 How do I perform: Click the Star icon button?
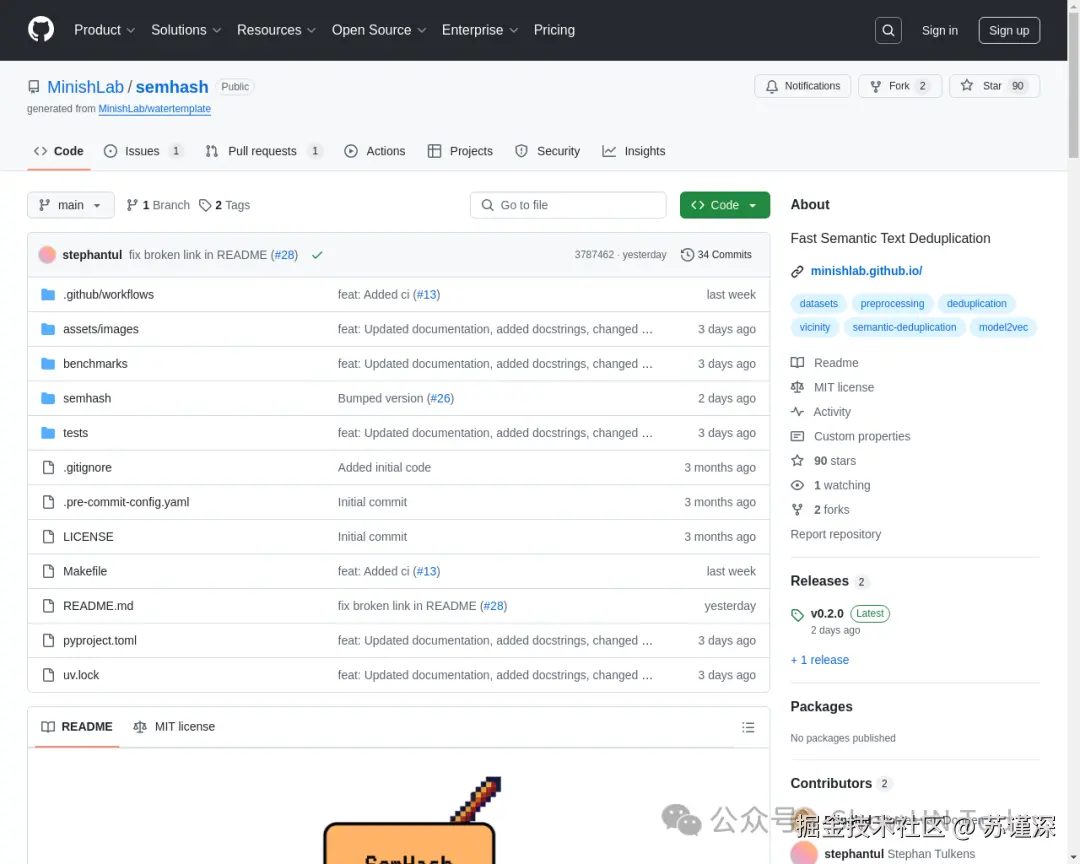click(x=966, y=85)
